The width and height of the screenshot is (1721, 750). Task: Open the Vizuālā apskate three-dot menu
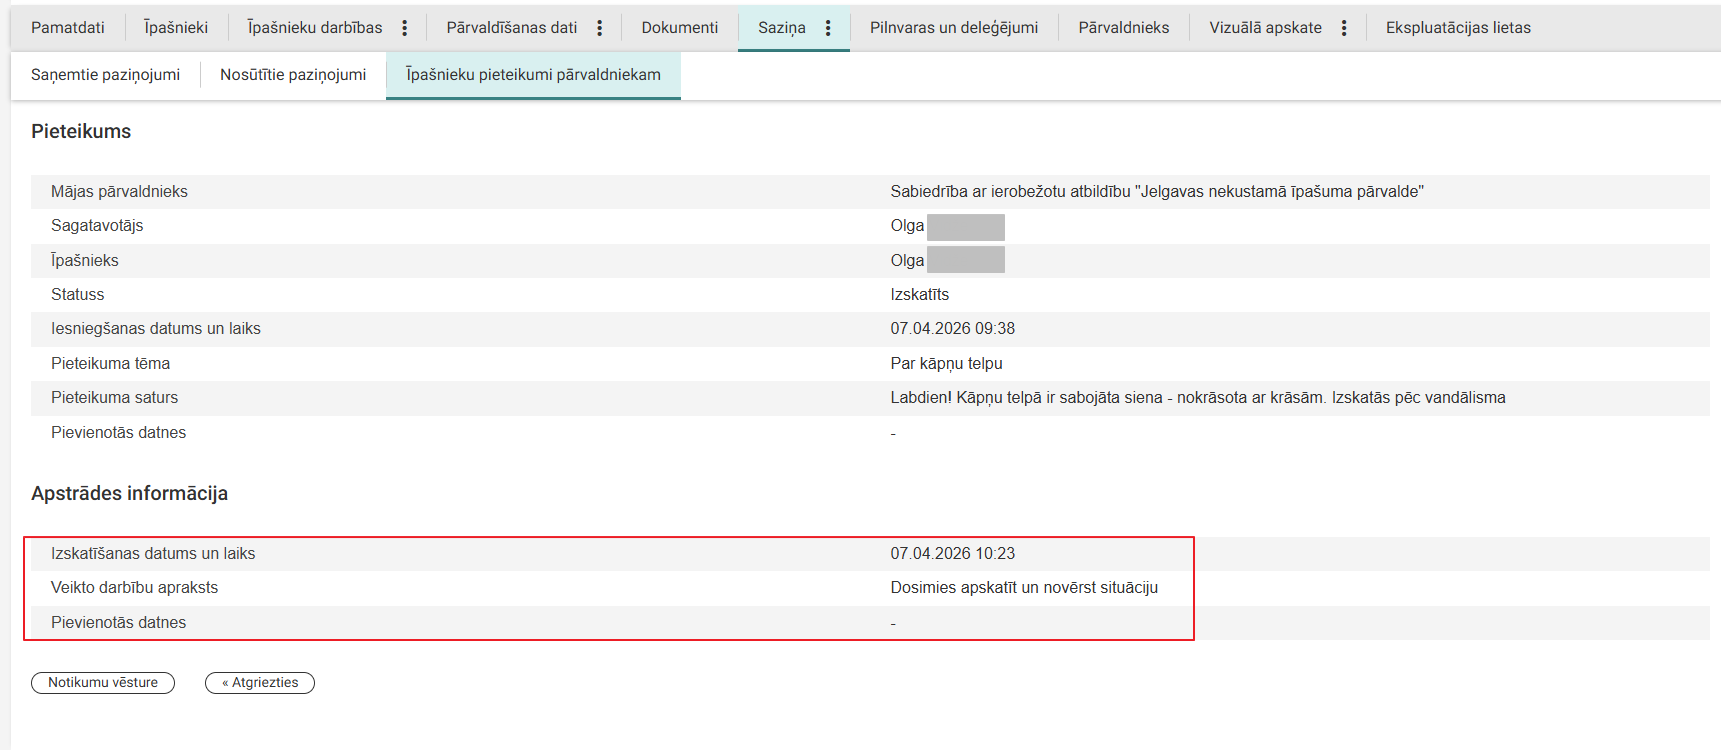pyautogui.click(x=1344, y=28)
